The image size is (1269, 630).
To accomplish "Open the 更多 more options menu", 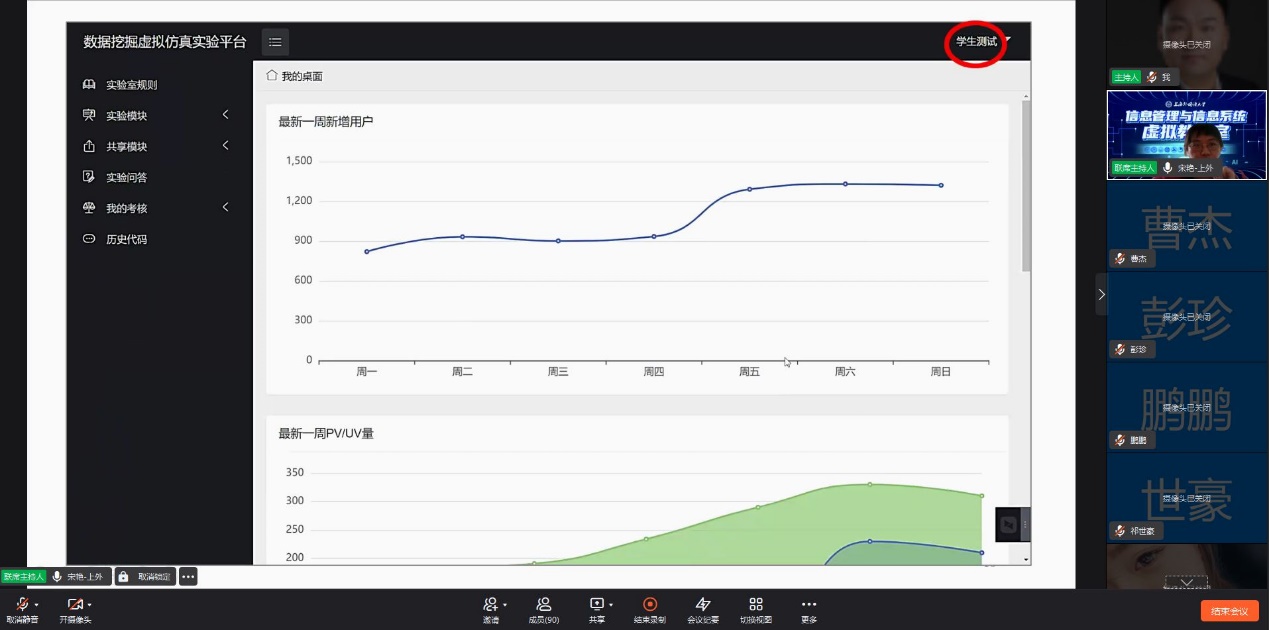I will tap(809, 604).
